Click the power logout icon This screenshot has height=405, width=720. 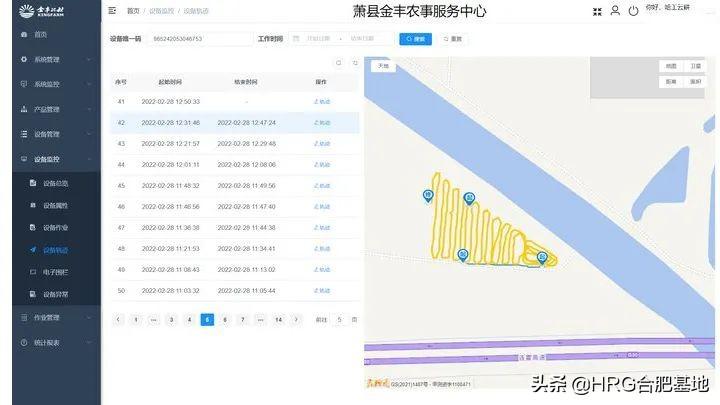tap(633, 11)
